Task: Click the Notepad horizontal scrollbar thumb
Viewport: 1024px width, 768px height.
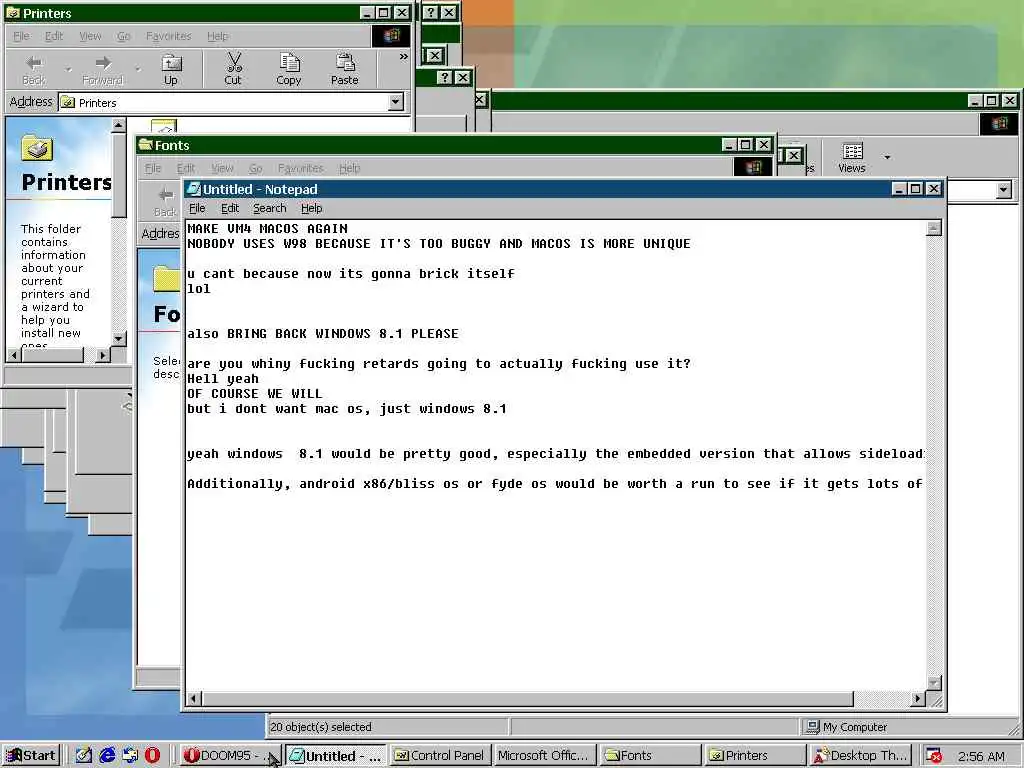Action: point(527,699)
